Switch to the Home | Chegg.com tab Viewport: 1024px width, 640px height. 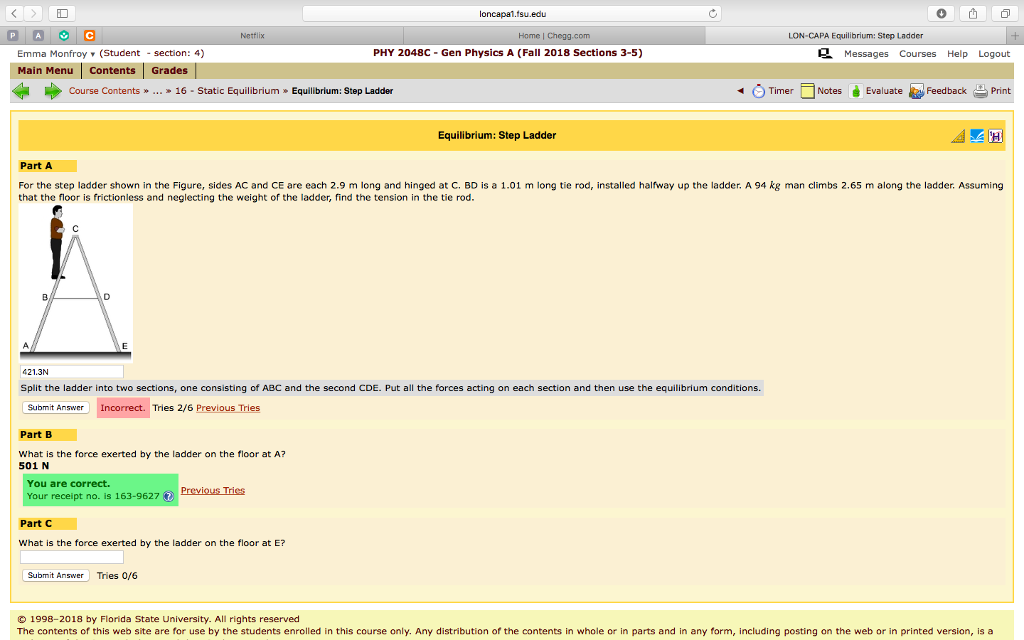[554, 35]
